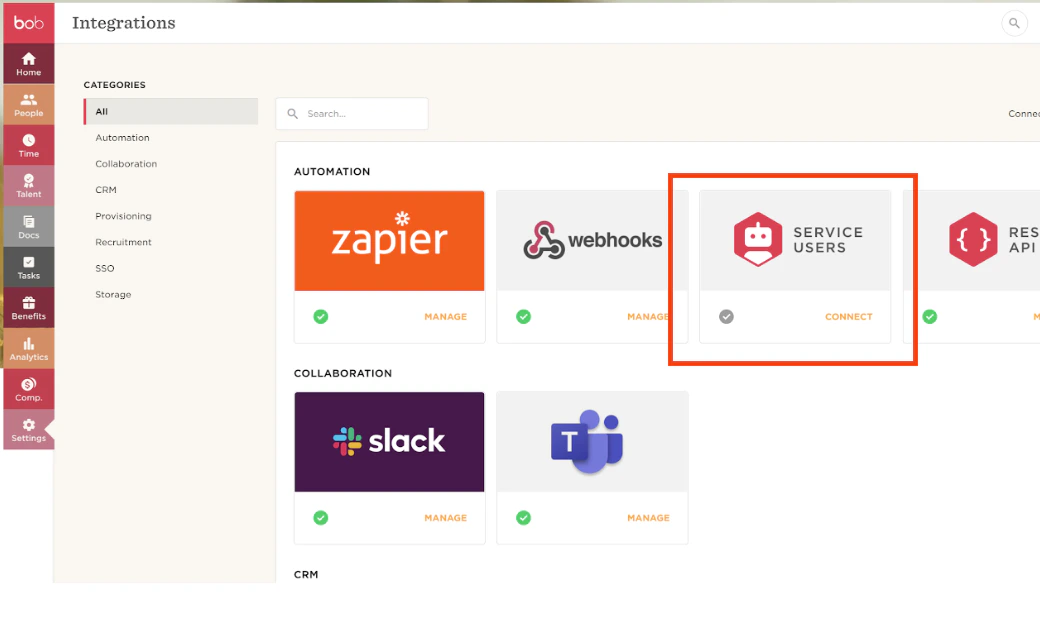The width and height of the screenshot is (1040, 618).
Task: Select the Provisioning category
Action: coord(123,216)
